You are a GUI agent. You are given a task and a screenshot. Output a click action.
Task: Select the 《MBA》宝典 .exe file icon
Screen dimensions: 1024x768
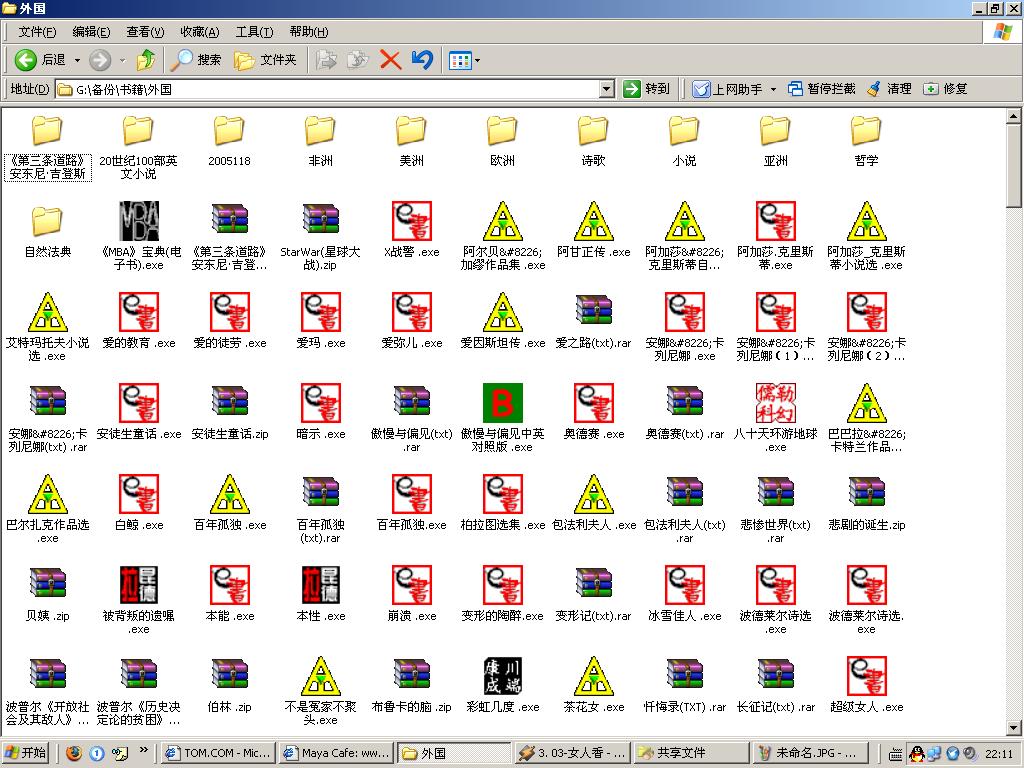tap(139, 221)
